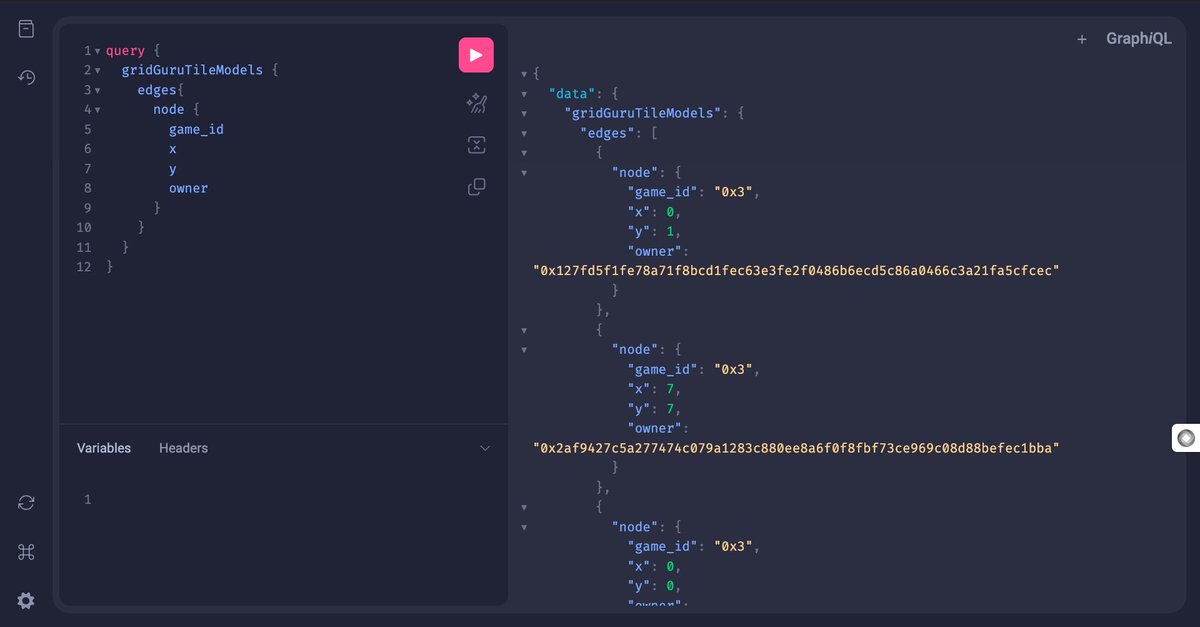Image resolution: width=1200 pixels, height=627 pixels.
Task: Execute the query with the play button
Action: (476, 55)
